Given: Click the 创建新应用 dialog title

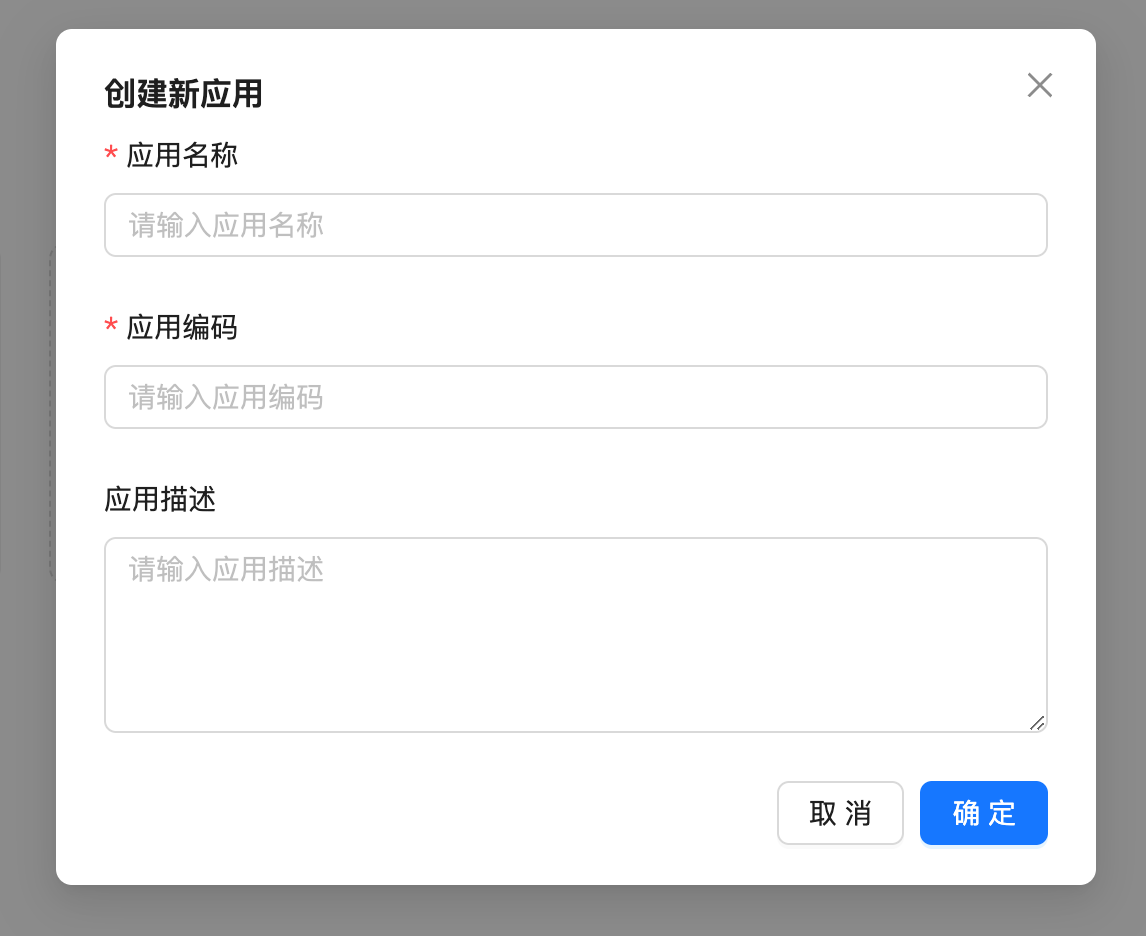Looking at the screenshot, I should [x=183, y=95].
